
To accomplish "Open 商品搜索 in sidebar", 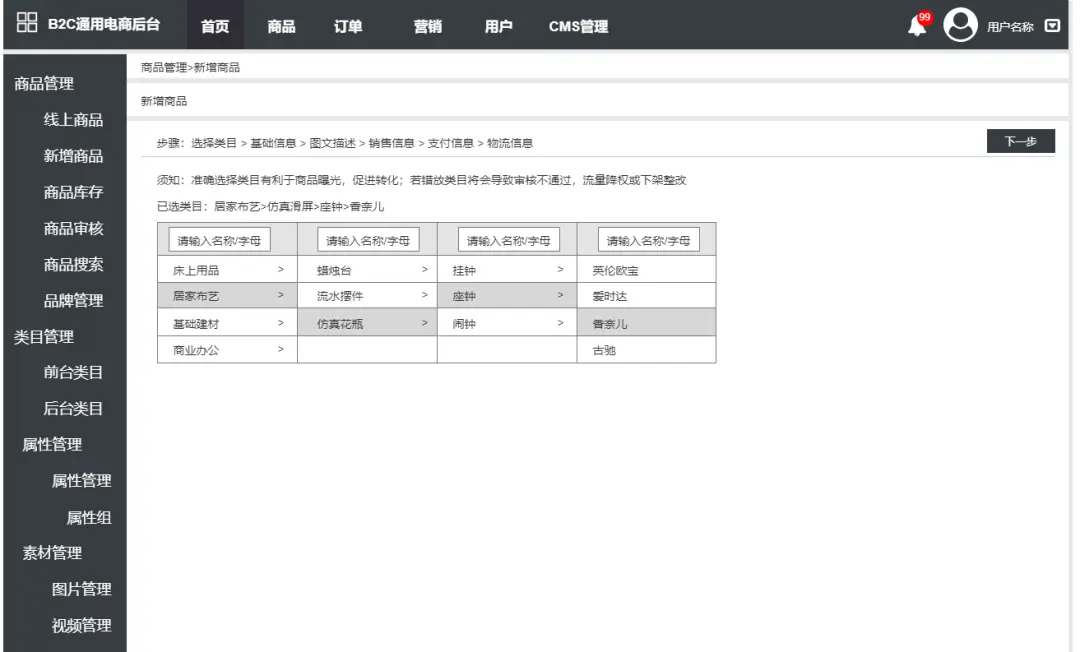I will click(x=73, y=264).
